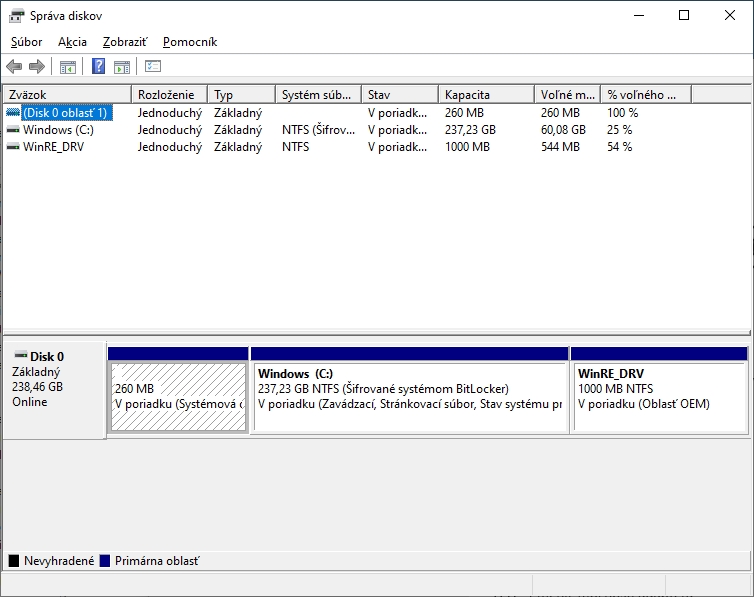This screenshot has height=597, width=754.
Task: Click the Disk 0 drive icon in lower pane
Action: click(x=20, y=355)
